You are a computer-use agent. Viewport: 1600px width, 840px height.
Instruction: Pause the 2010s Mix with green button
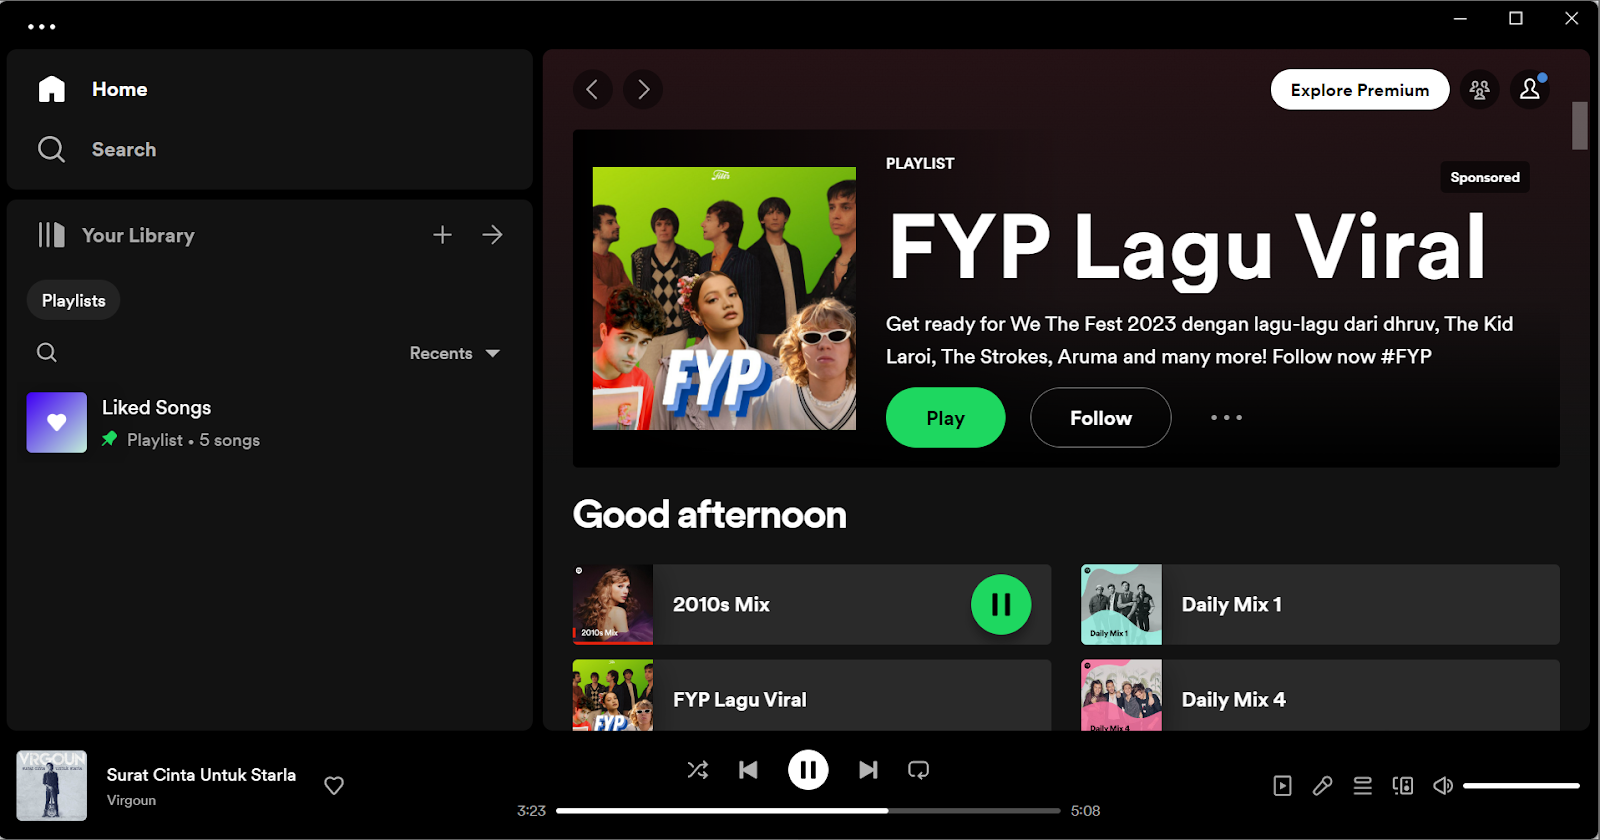1001,604
